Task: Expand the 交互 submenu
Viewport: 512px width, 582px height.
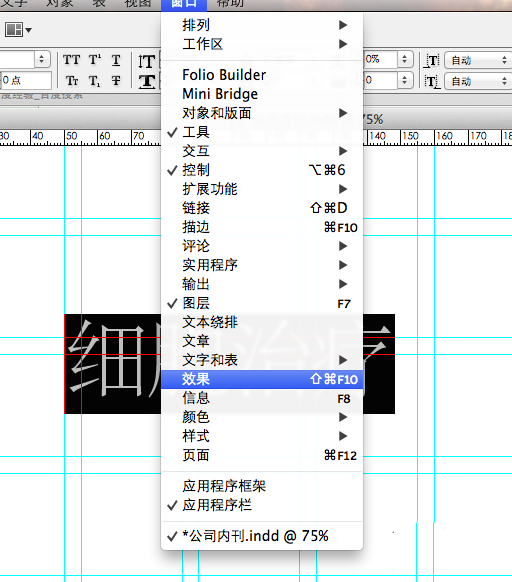Action: click(x=262, y=151)
